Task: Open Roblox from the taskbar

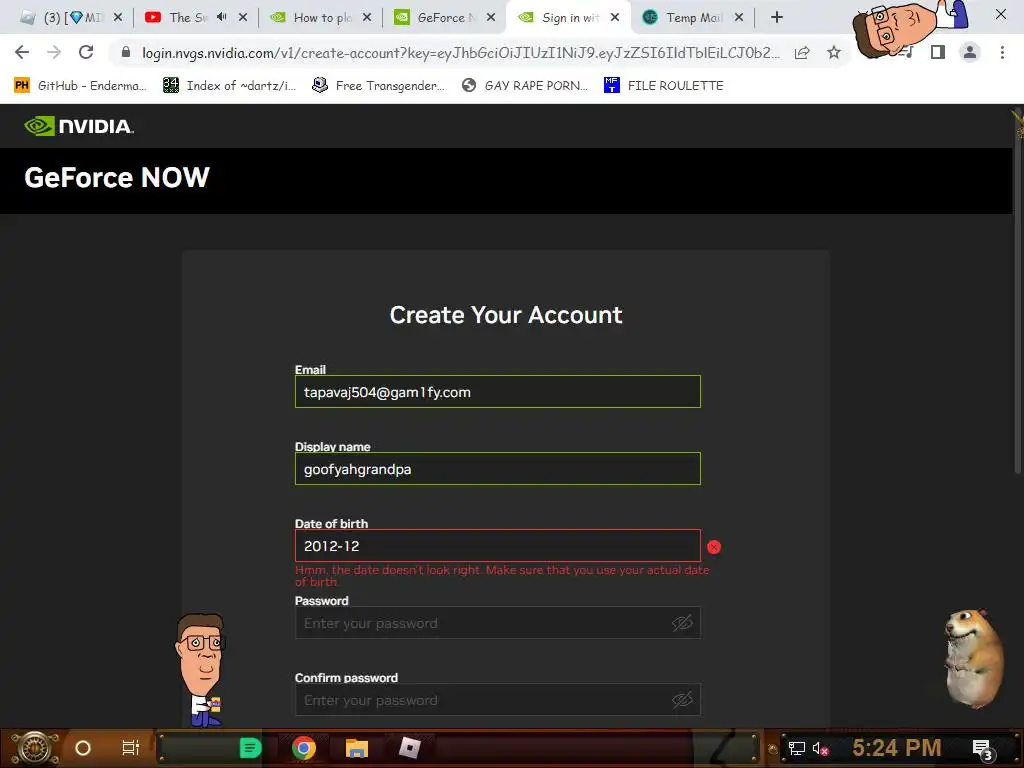Action: [409, 748]
